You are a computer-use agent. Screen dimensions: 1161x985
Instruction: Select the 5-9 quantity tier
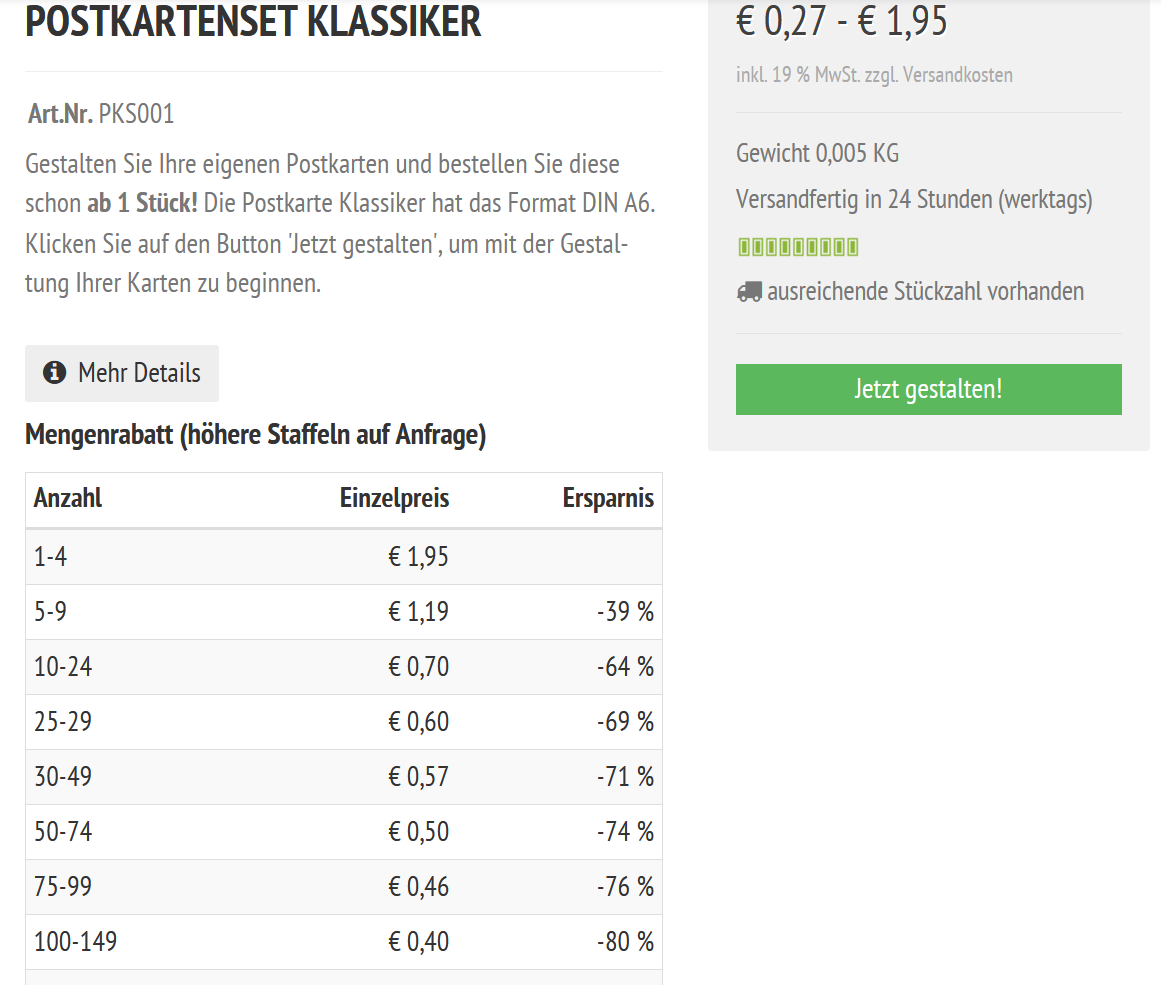(x=51, y=612)
